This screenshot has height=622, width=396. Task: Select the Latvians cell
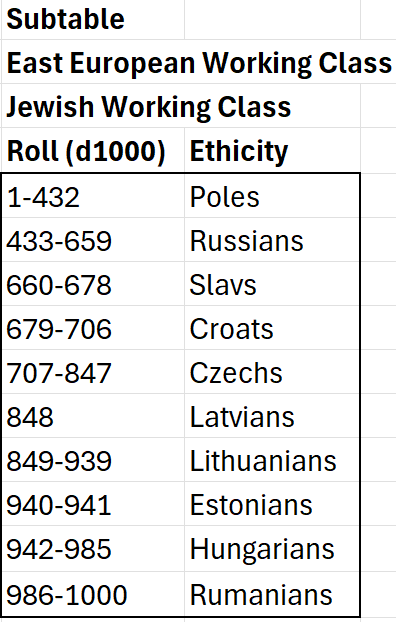click(x=272, y=416)
